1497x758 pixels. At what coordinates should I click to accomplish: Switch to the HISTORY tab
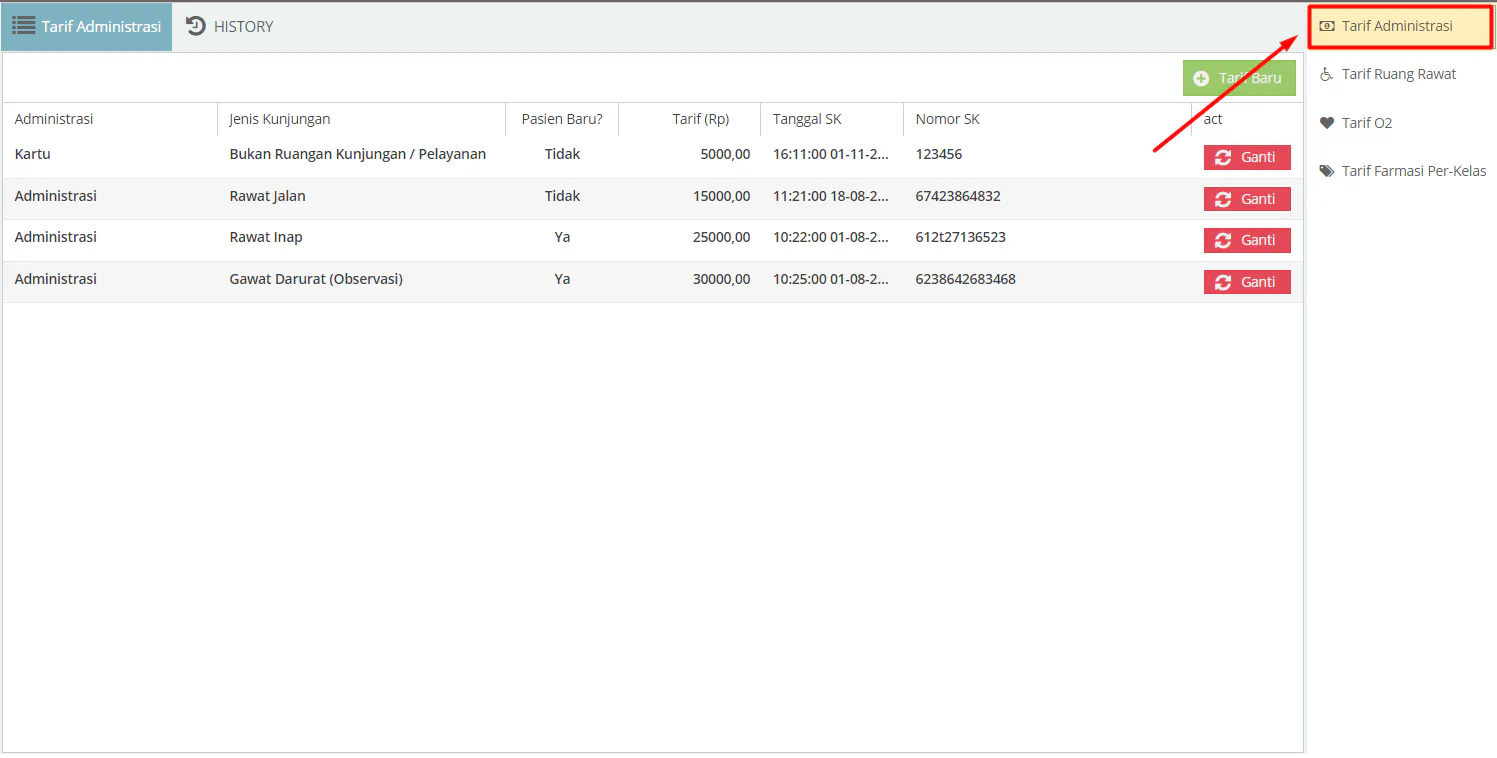[x=229, y=27]
